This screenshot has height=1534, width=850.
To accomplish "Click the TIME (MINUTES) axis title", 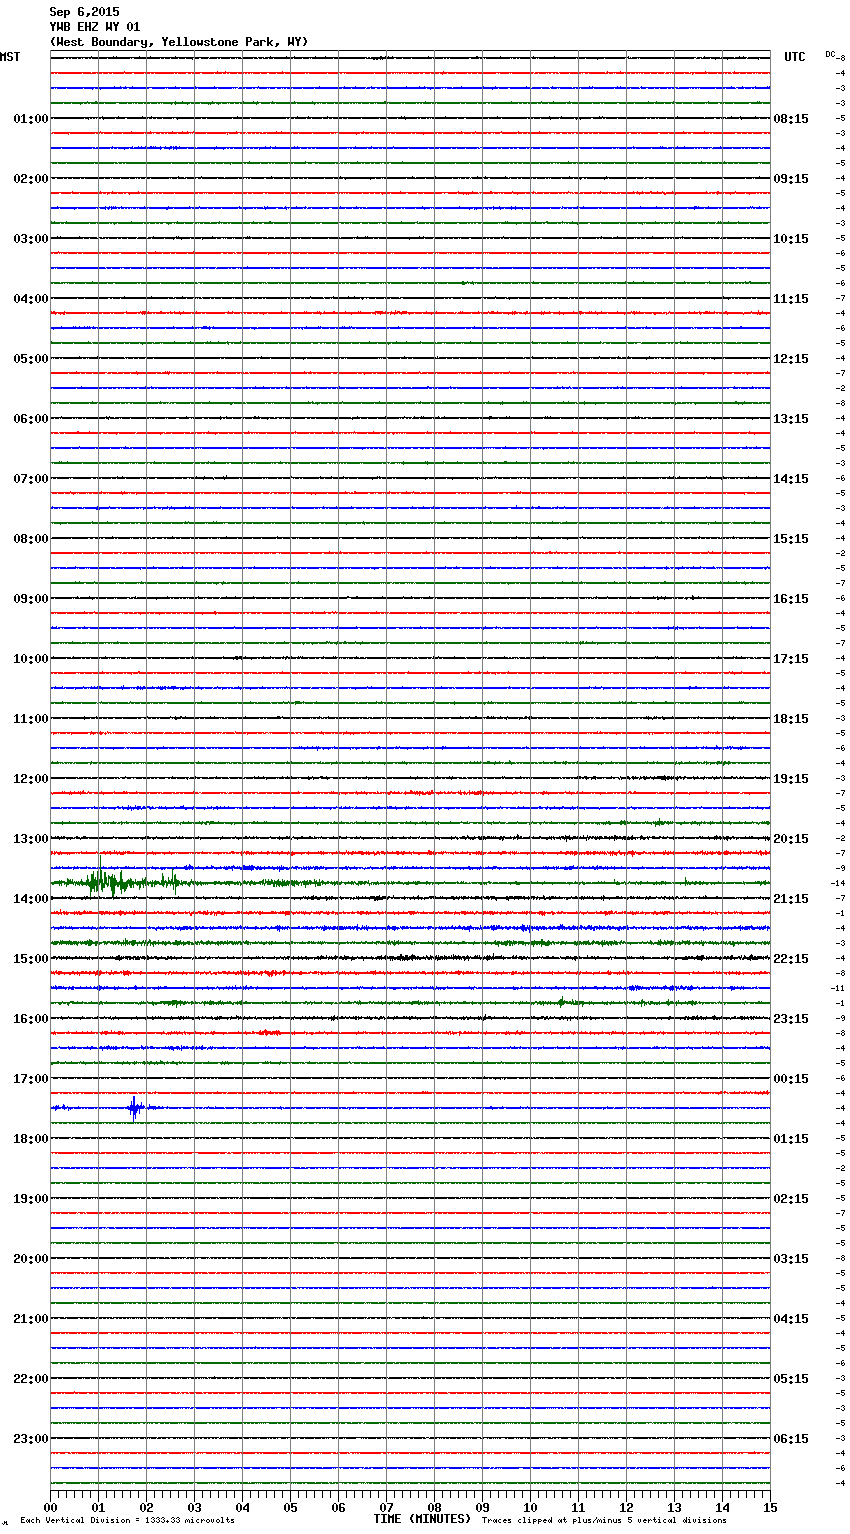I will tap(422, 1519).
